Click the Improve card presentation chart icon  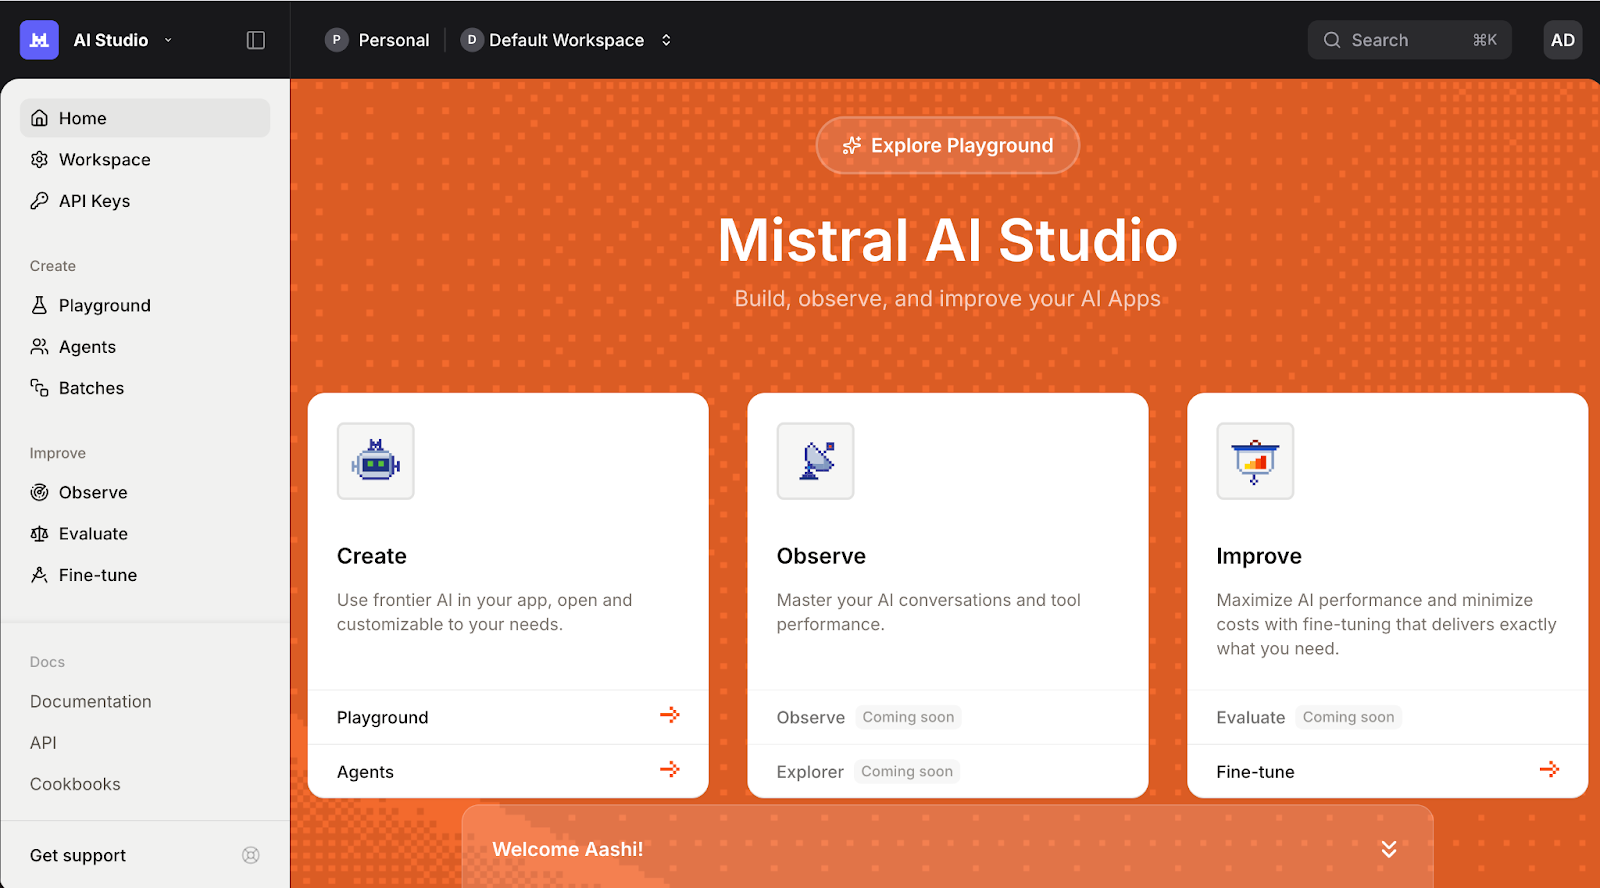point(1255,461)
